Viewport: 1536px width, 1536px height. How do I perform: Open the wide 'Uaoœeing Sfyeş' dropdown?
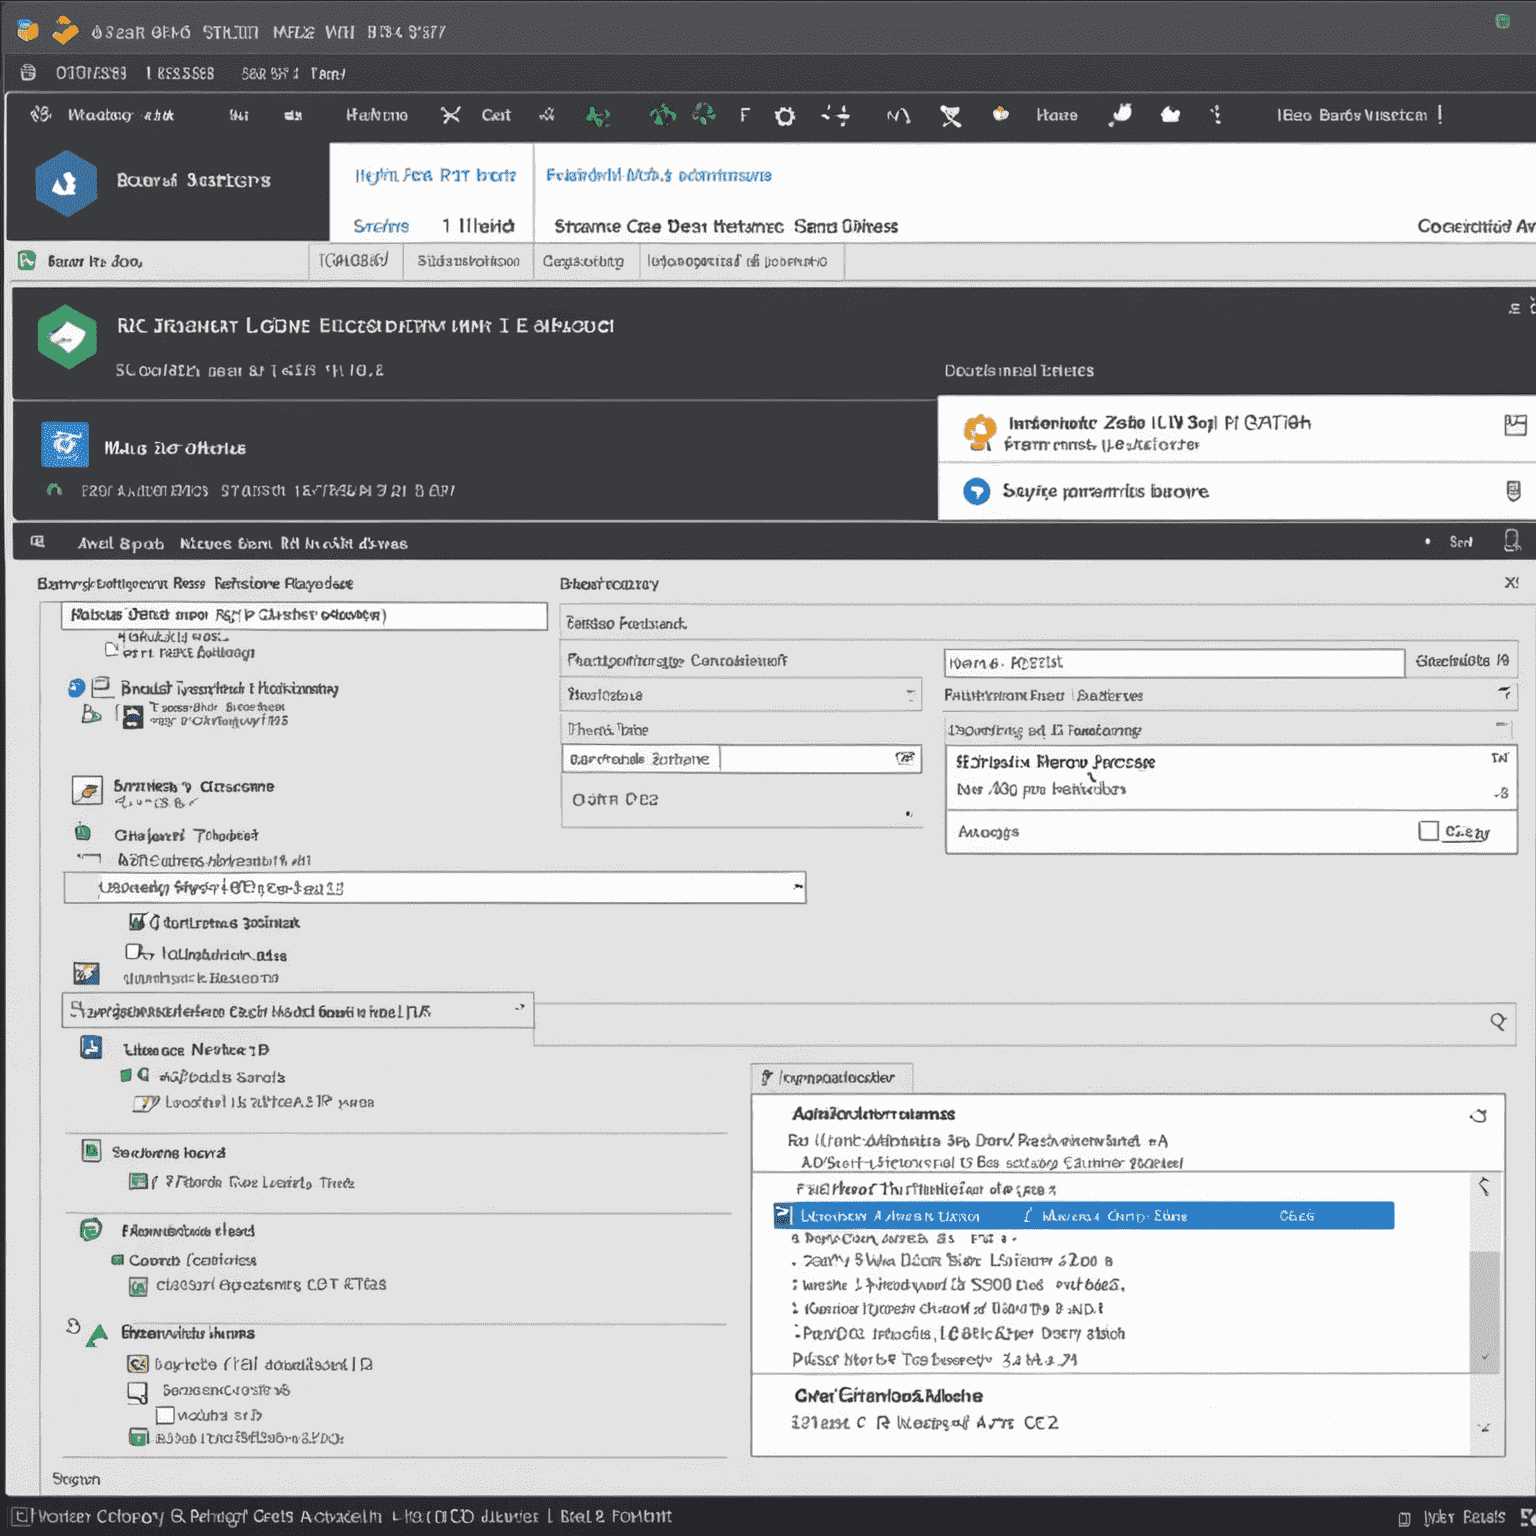click(x=435, y=887)
